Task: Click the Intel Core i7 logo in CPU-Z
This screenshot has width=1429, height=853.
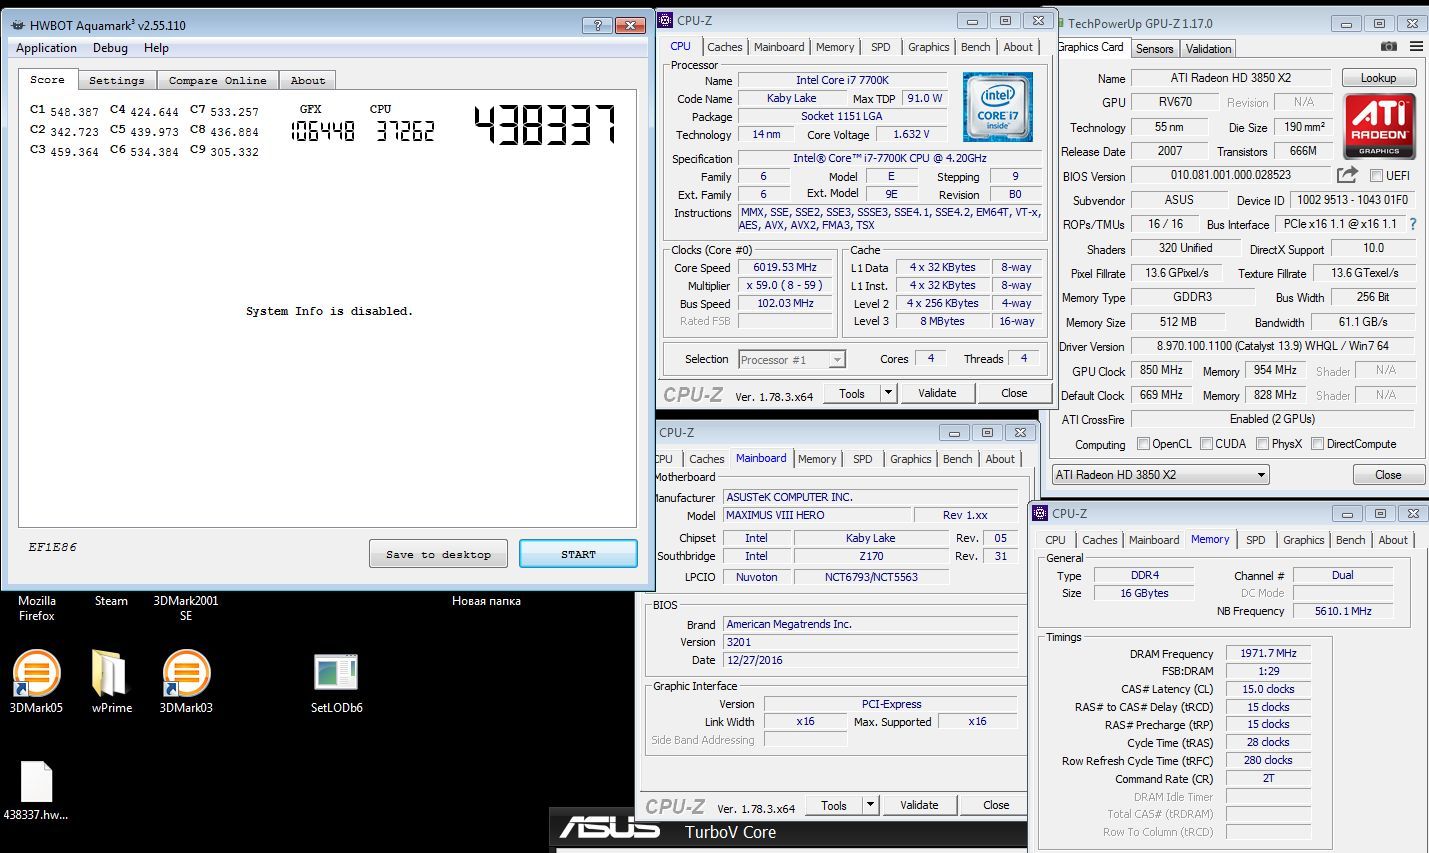Action: click(997, 106)
